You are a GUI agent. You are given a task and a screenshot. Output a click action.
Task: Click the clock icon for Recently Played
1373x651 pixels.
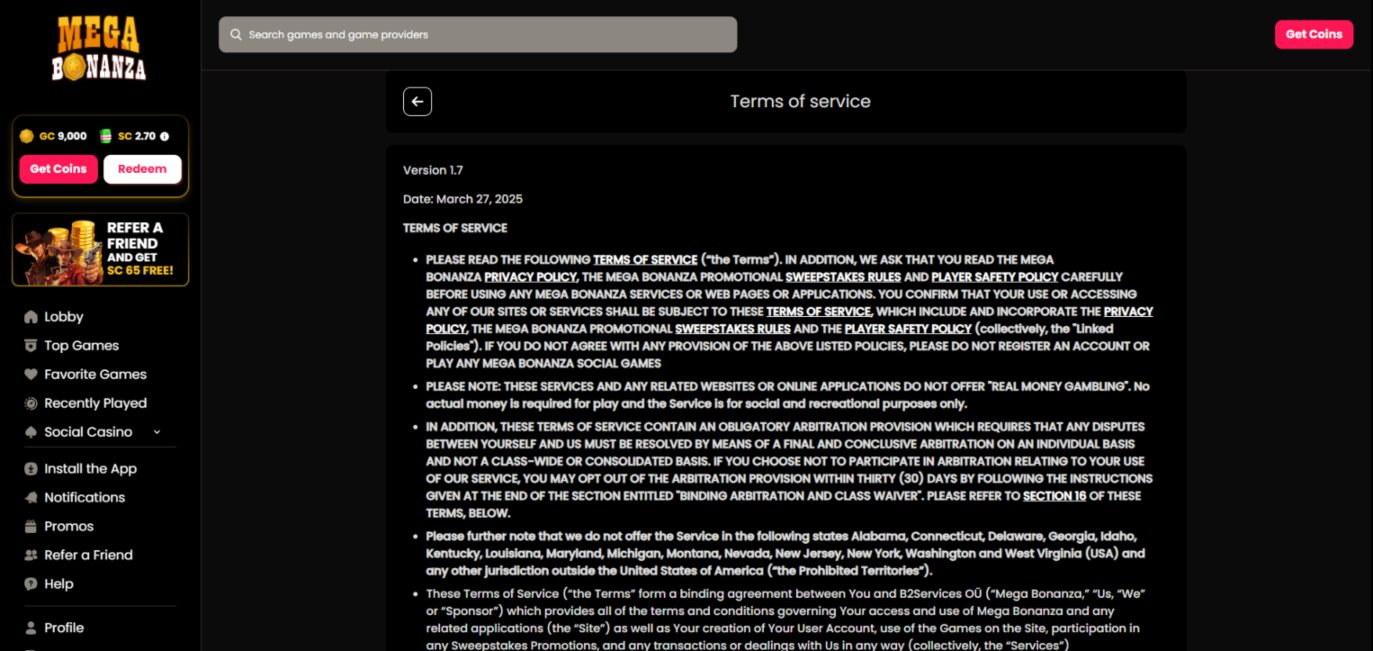pyautogui.click(x=31, y=404)
